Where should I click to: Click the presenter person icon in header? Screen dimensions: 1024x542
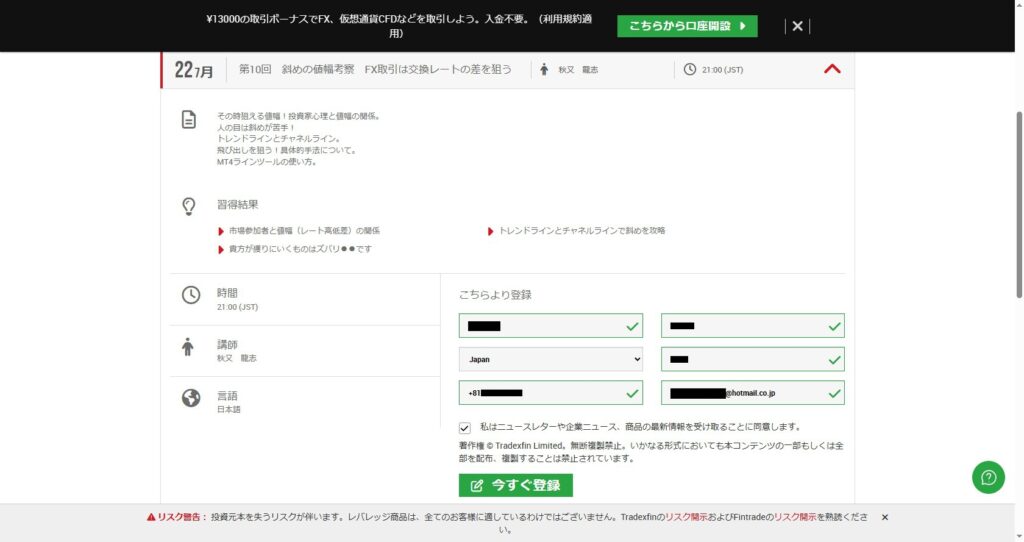[x=544, y=69]
